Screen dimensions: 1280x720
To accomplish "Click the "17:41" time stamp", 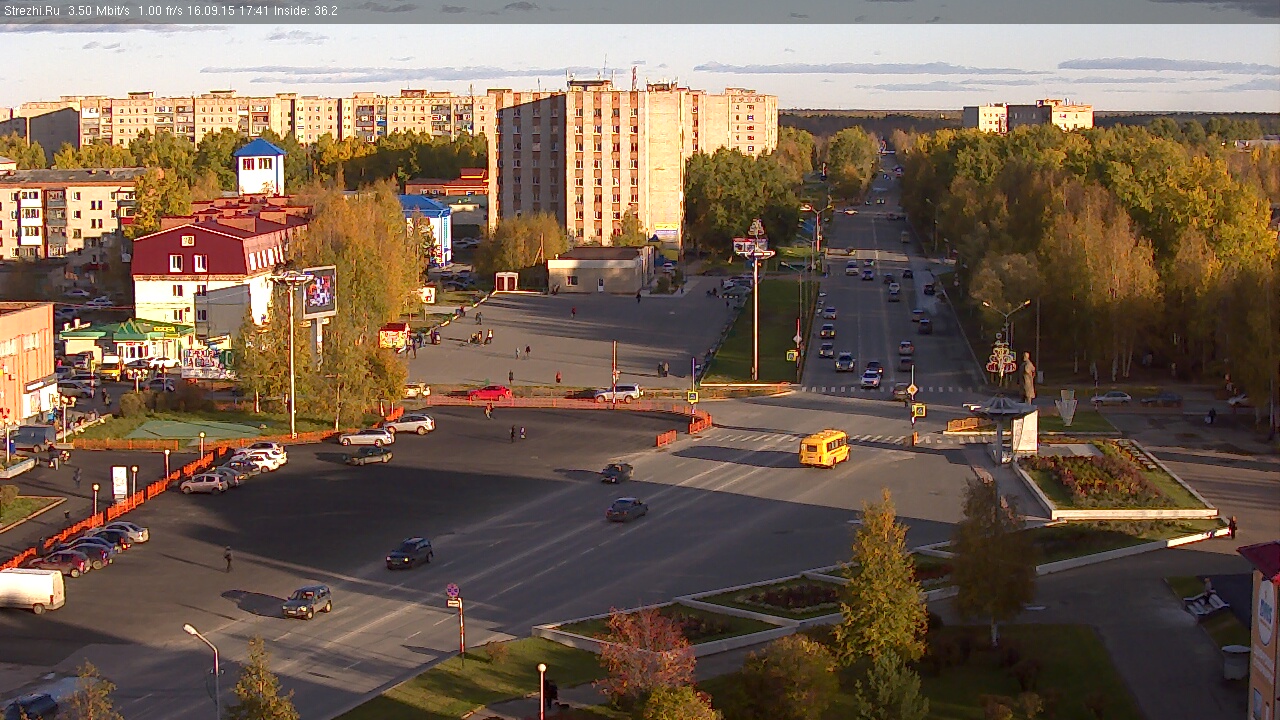I will (x=255, y=11).
